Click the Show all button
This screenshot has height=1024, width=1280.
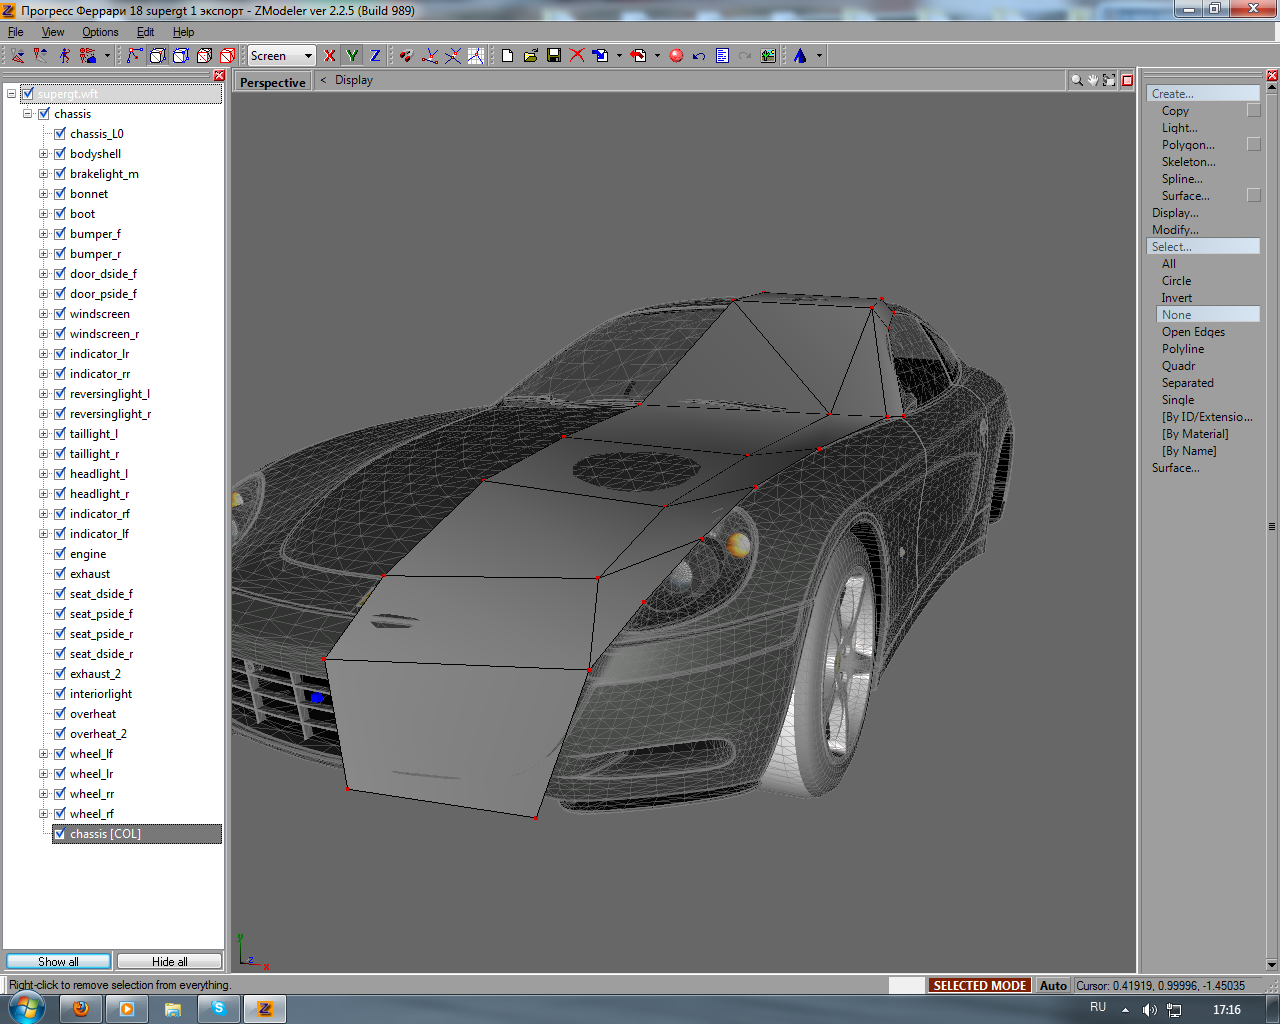point(59,961)
